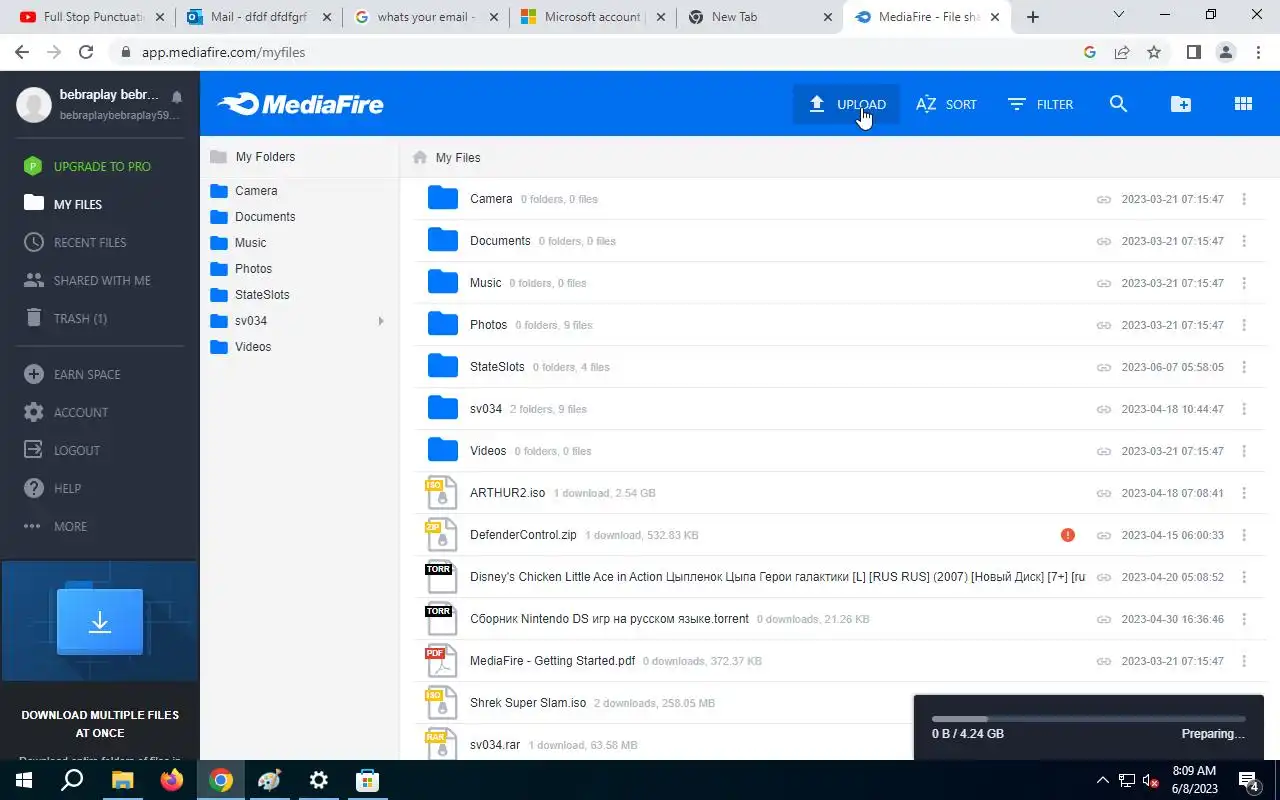
Task: Click the user profile avatar
Action: point(34,104)
